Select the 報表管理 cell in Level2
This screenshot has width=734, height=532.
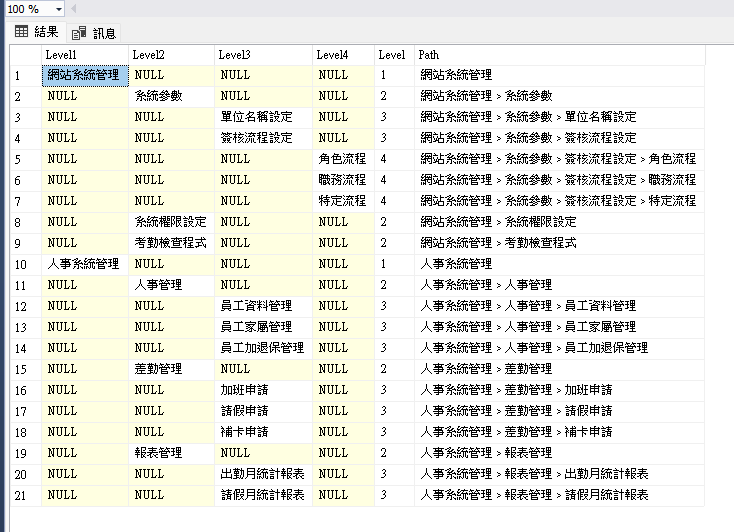point(171,453)
